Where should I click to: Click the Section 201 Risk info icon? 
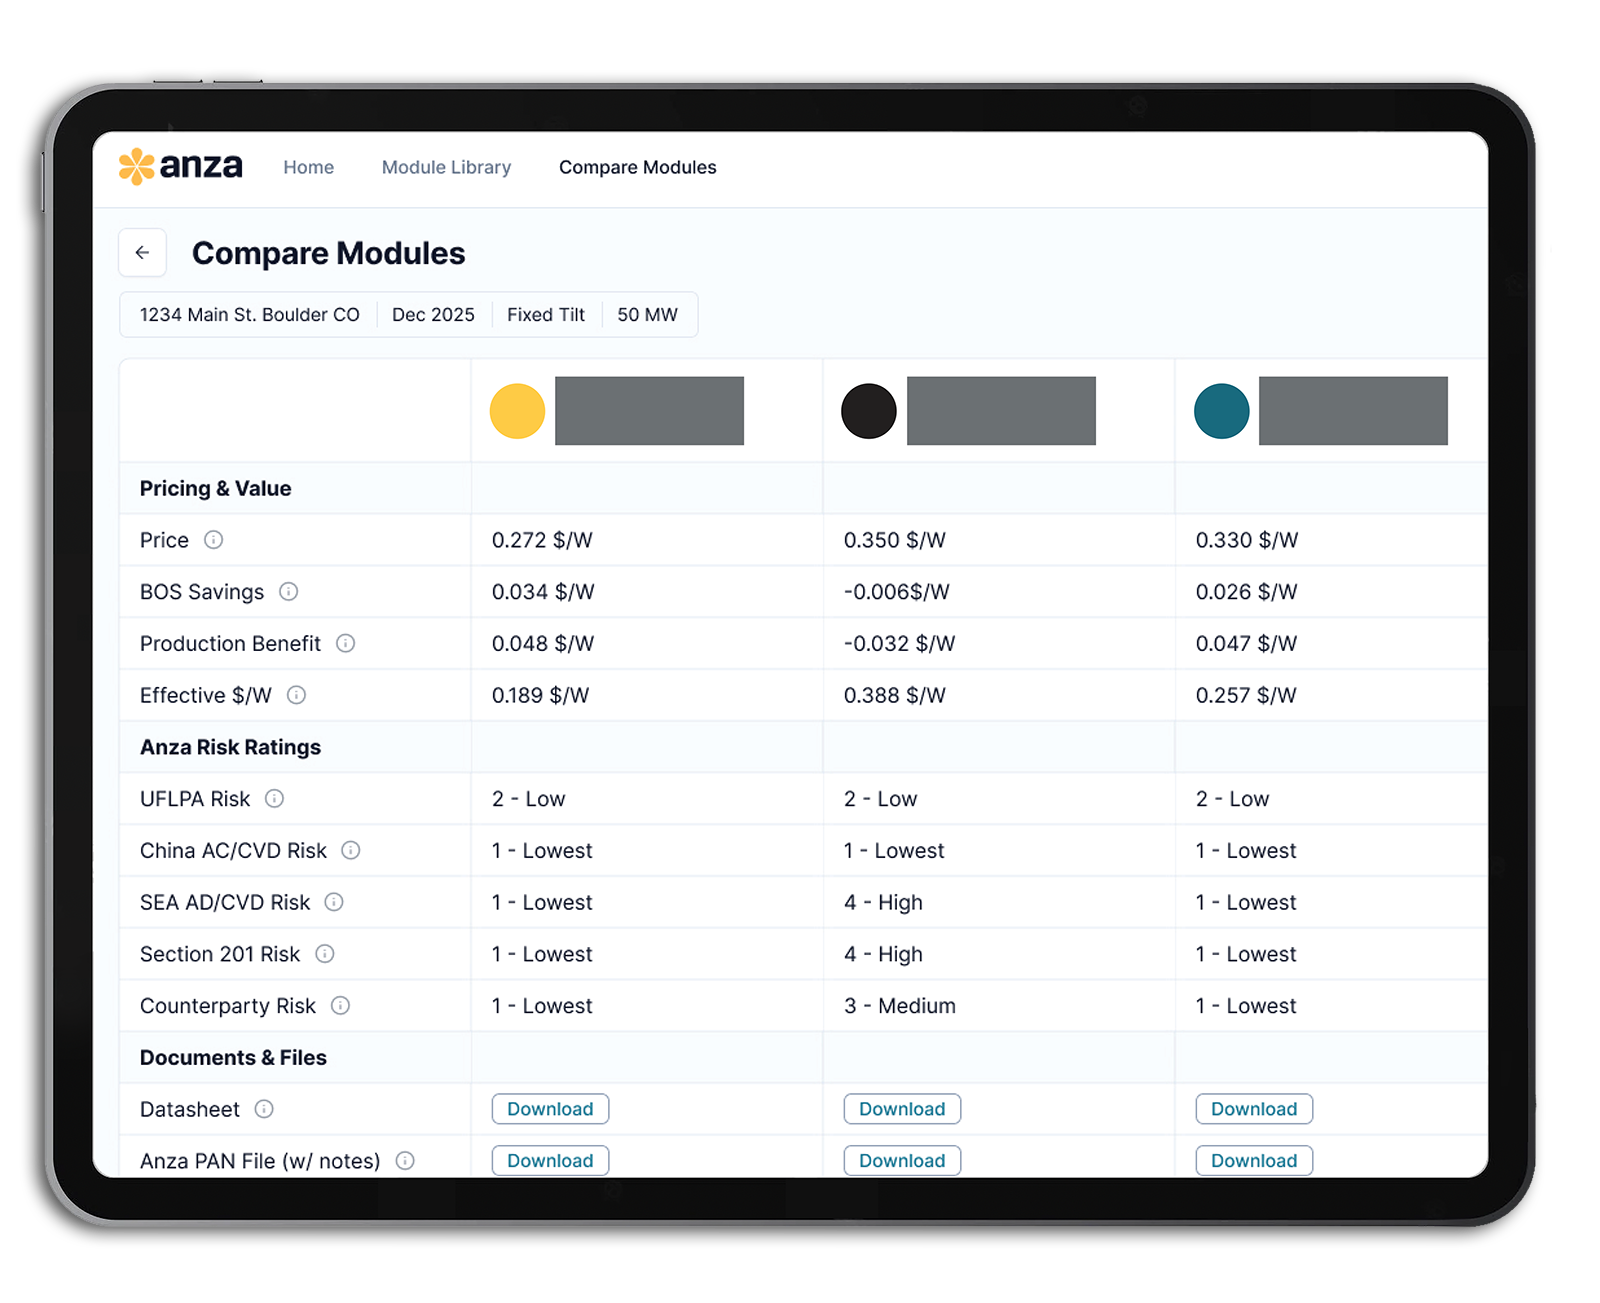[324, 954]
